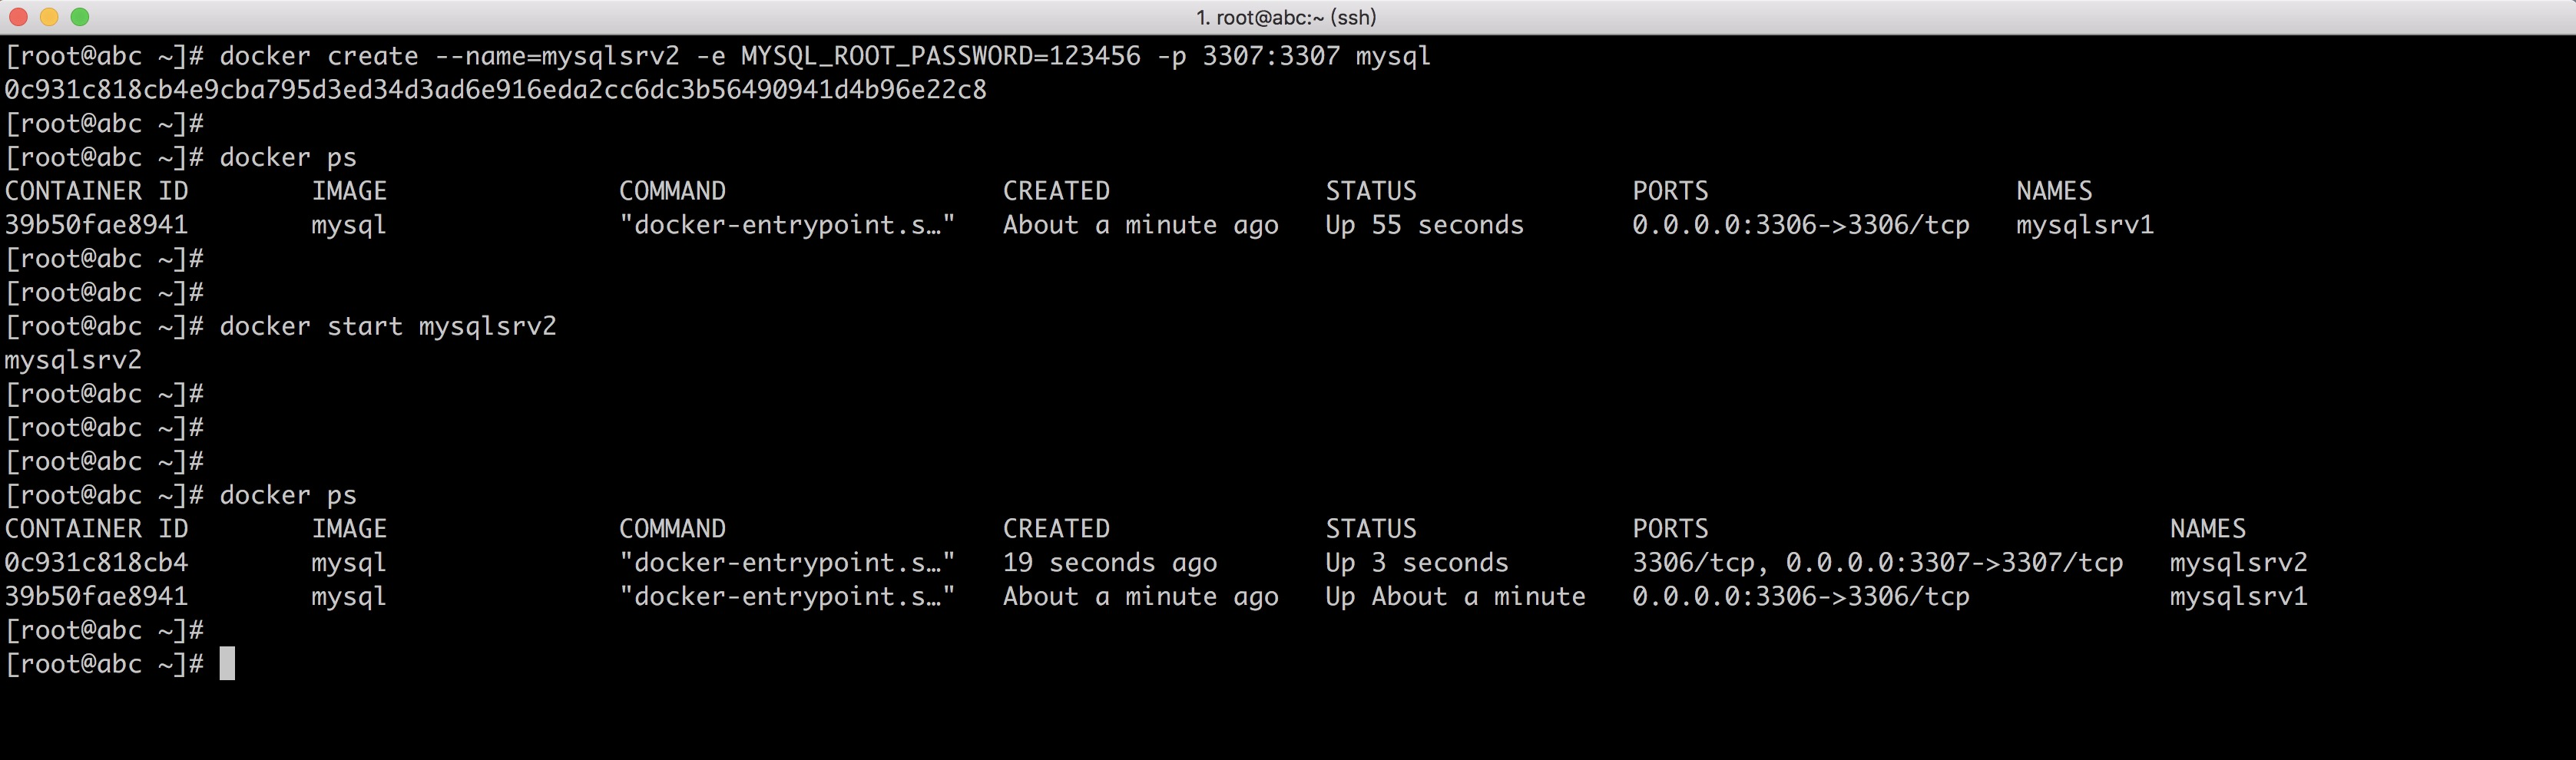Click the first 'docker ps' command

[288, 158]
